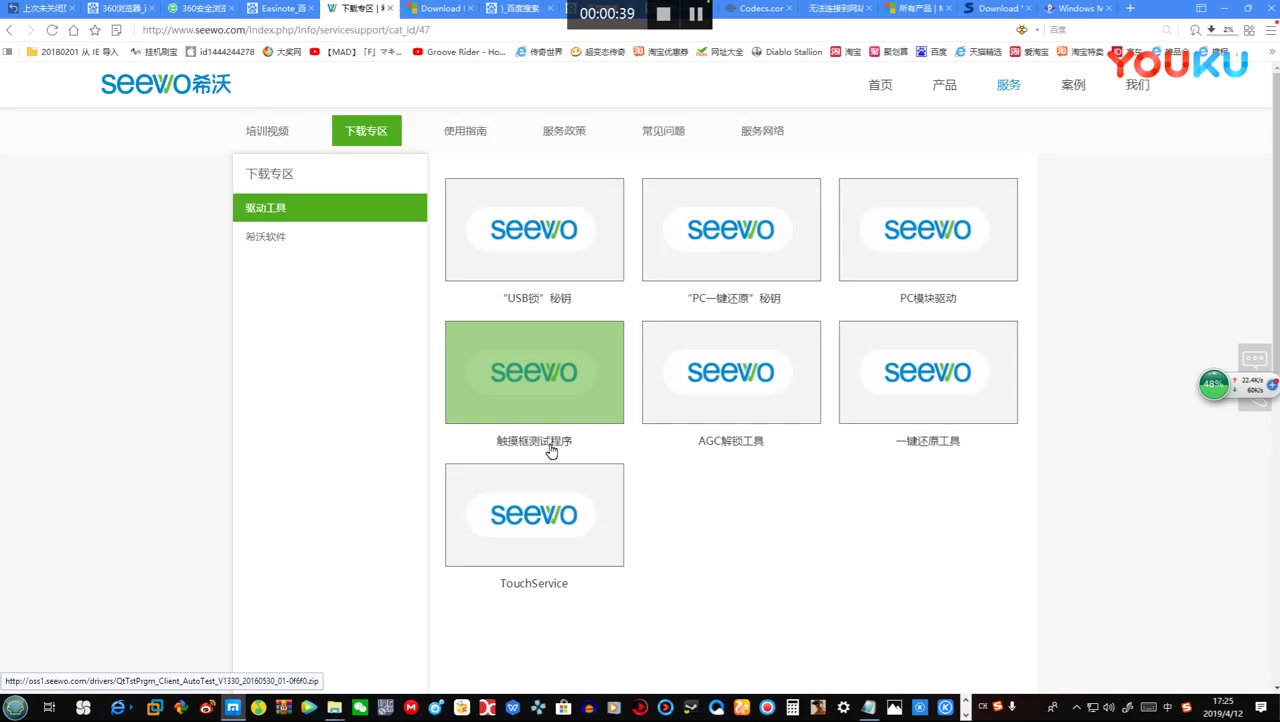
Task: Switch to the Easinote browser tab
Action: (279, 8)
